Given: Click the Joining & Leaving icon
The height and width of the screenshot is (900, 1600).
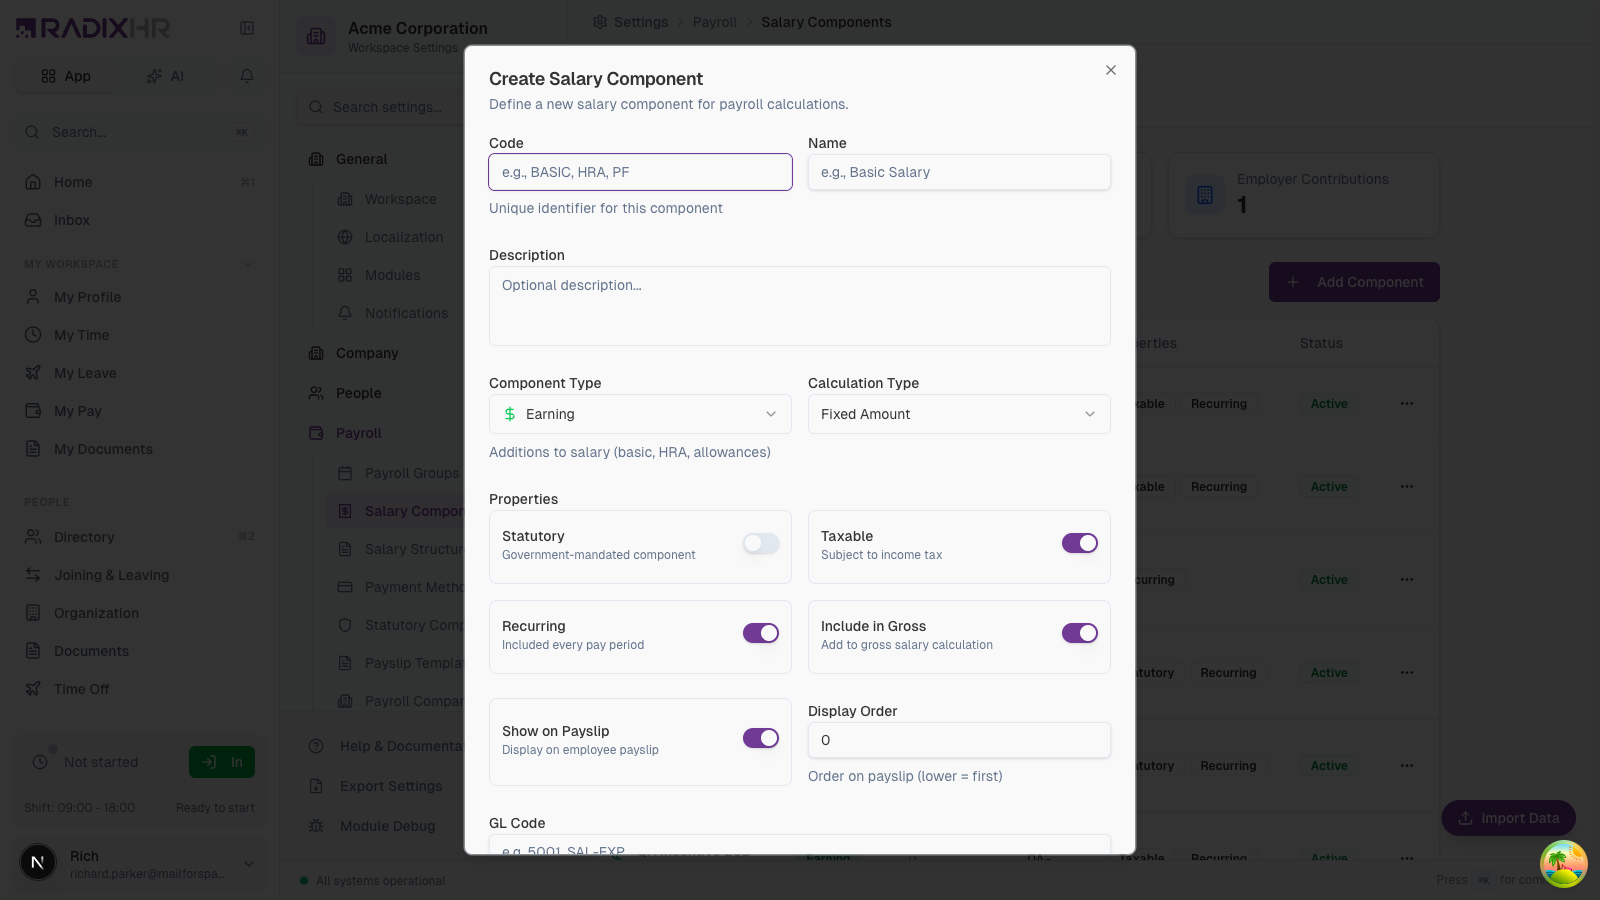Looking at the screenshot, I should pos(33,575).
